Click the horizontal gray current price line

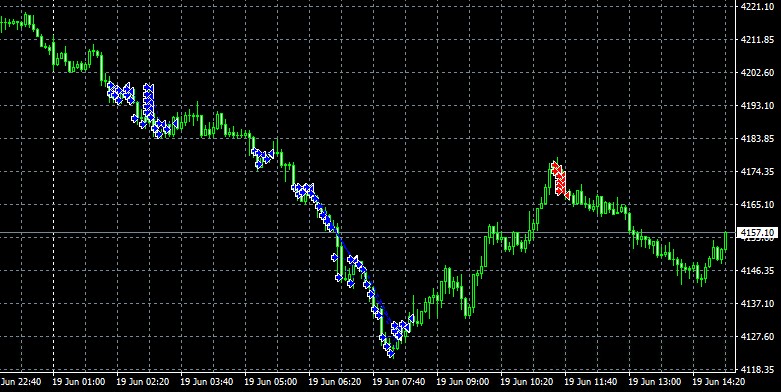coord(368,233)
